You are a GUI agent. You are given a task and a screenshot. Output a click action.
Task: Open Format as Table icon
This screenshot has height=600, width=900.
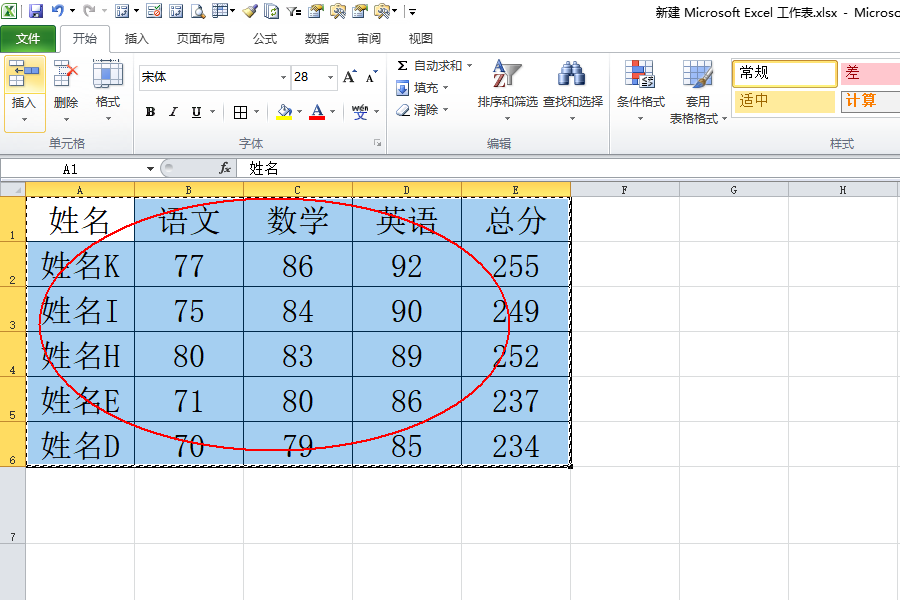click(x=697, y=74)
